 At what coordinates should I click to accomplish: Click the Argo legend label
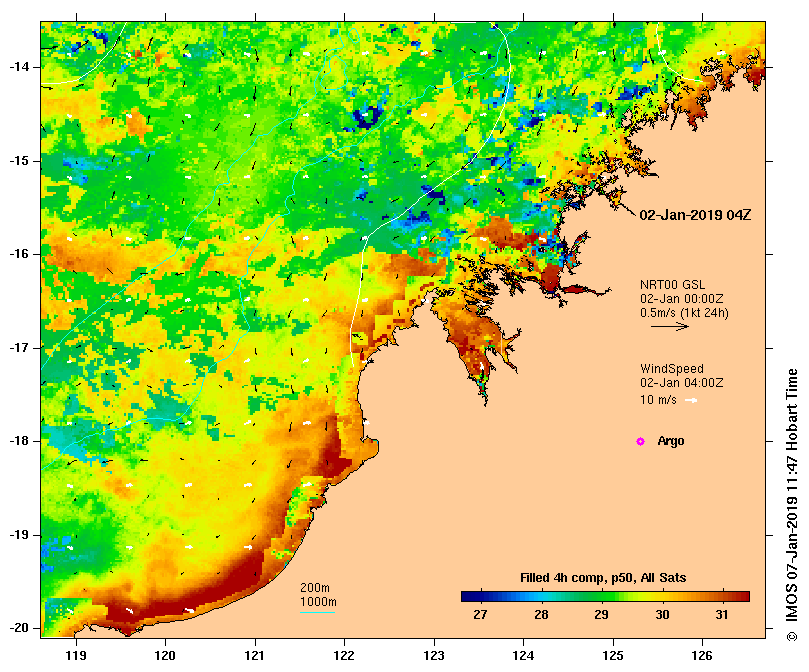pyautogui.click(x=671, y=441)
